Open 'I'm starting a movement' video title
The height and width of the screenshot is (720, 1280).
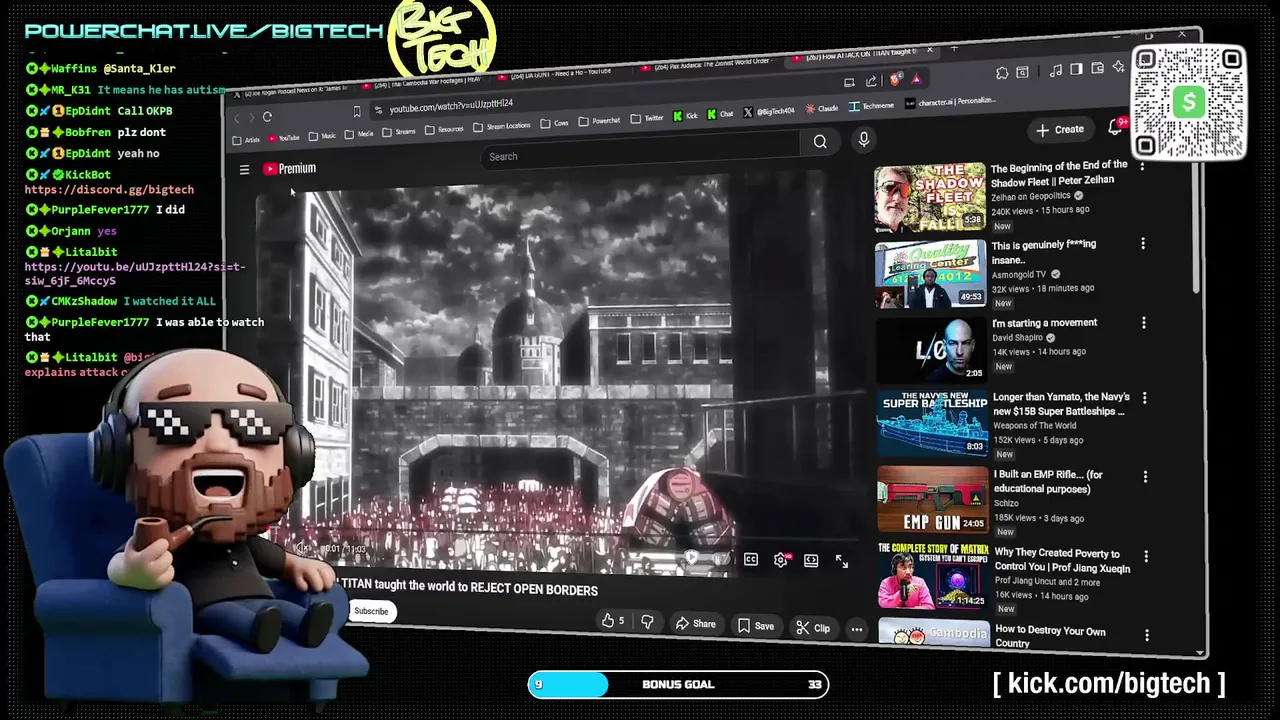(1044, 323)
